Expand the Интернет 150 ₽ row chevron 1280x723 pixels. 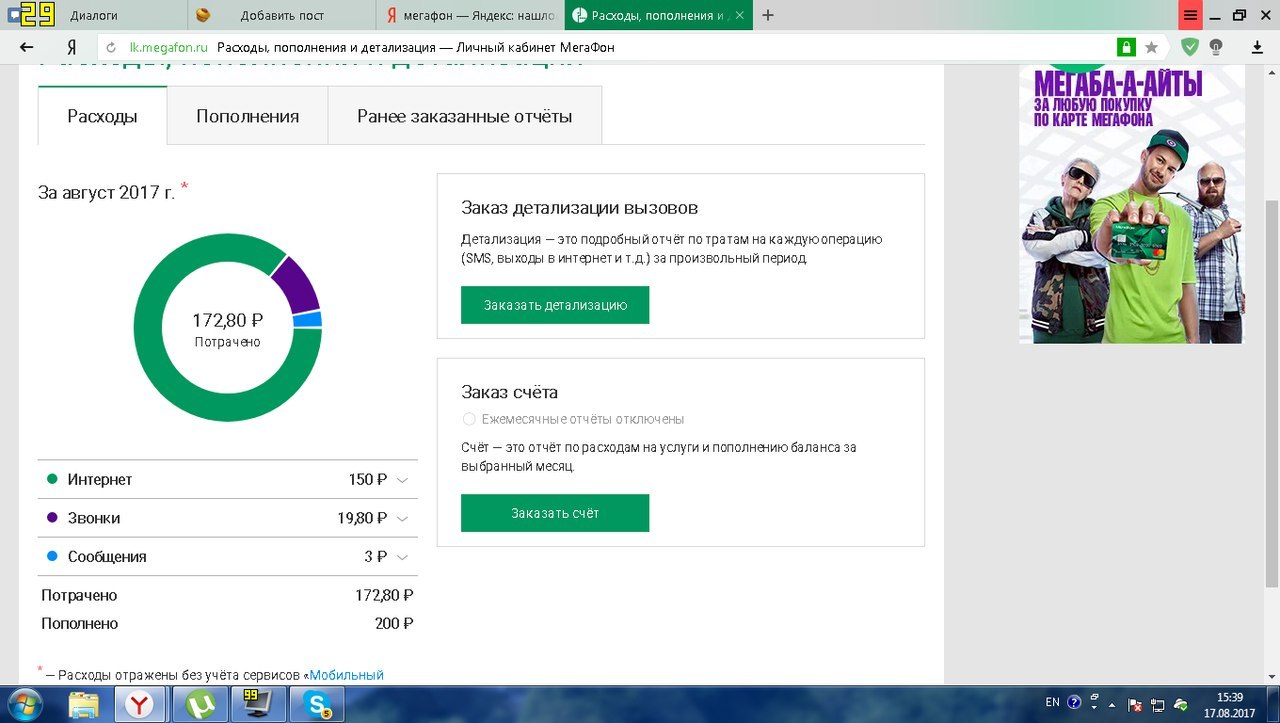pyautogui.click(x=402, y=480)
